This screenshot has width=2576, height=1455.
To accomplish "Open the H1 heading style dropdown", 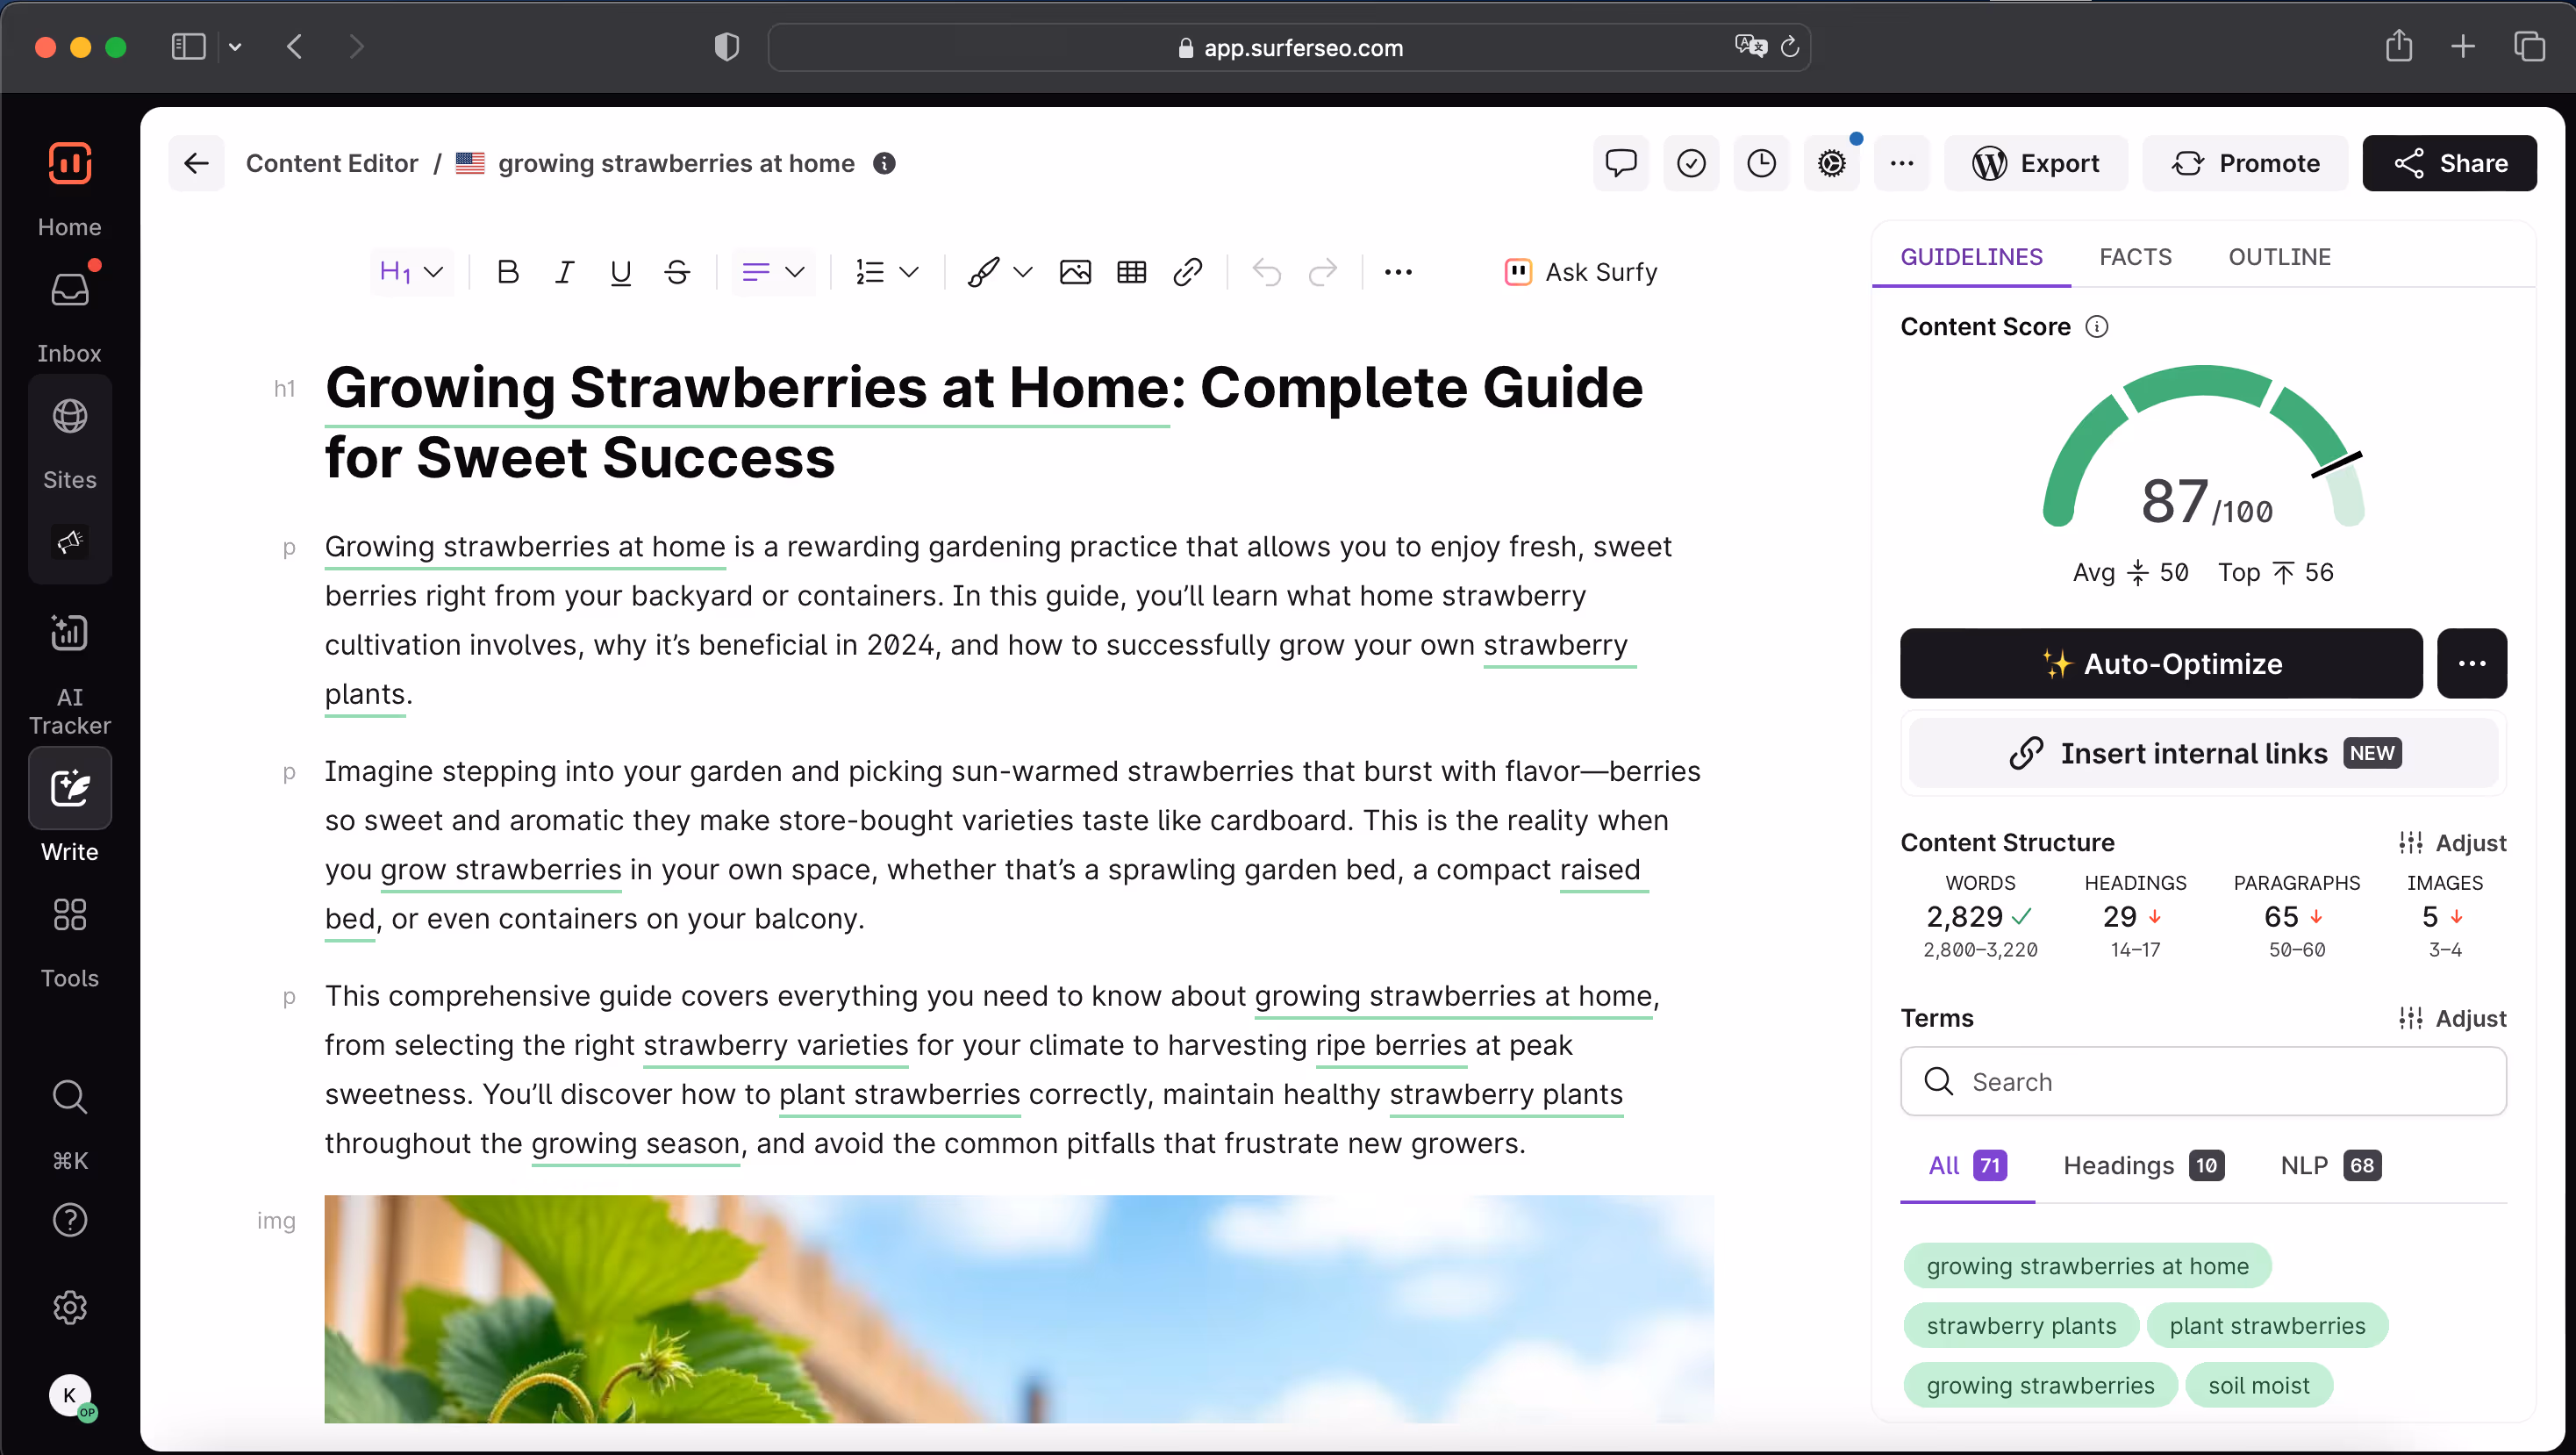I will click(x=412, y=272).
